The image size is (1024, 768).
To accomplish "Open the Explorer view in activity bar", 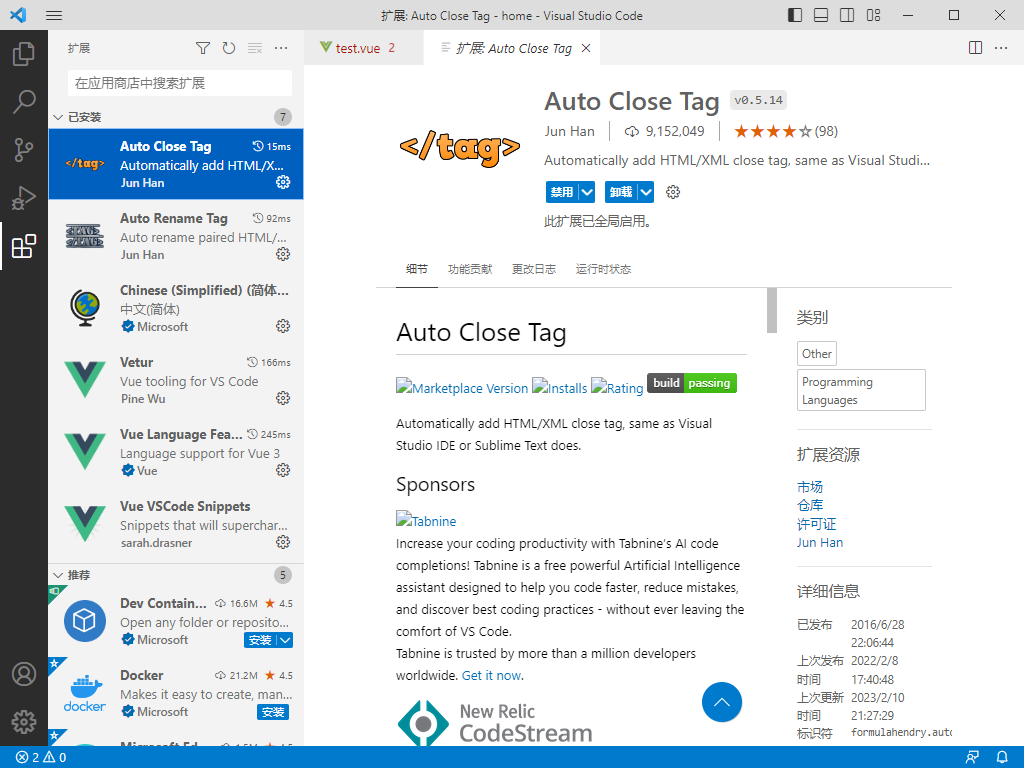I will (x=24, y=53).
